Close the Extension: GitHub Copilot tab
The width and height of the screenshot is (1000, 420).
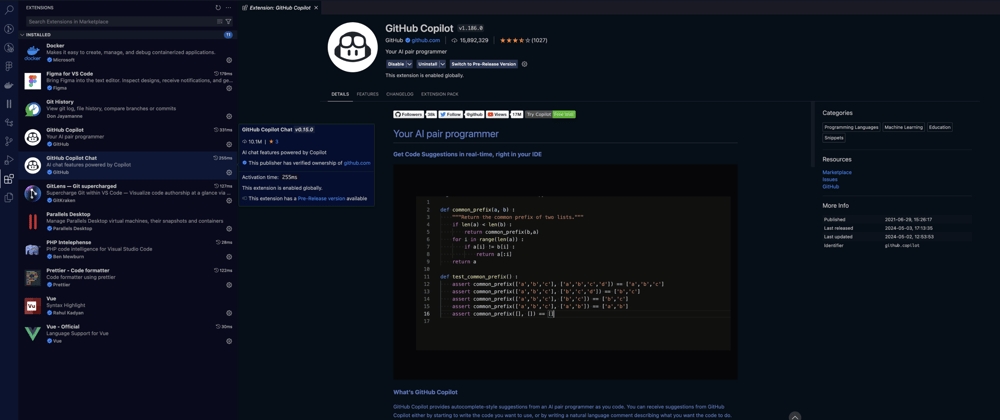tap(316, 8)
